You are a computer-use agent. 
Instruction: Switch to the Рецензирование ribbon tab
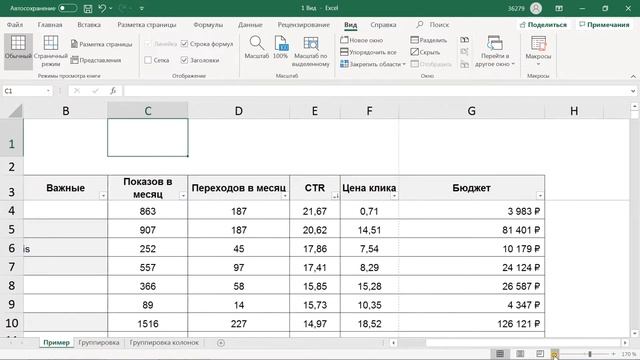click(304, 24)
